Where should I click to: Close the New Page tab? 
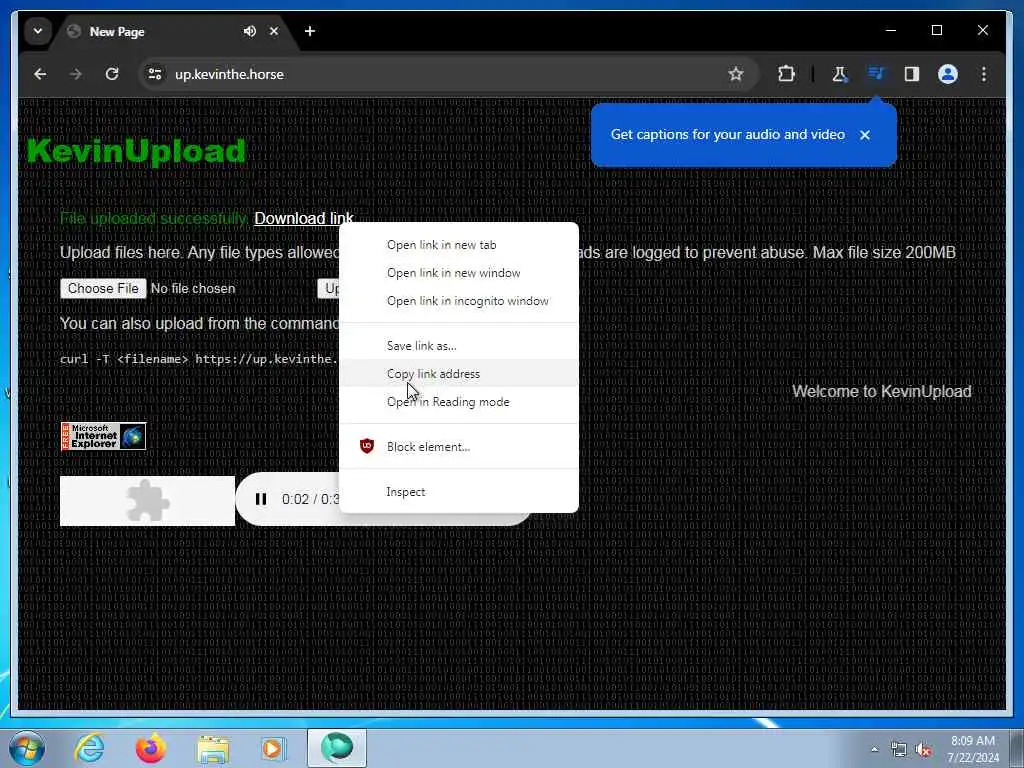point(274,31)
